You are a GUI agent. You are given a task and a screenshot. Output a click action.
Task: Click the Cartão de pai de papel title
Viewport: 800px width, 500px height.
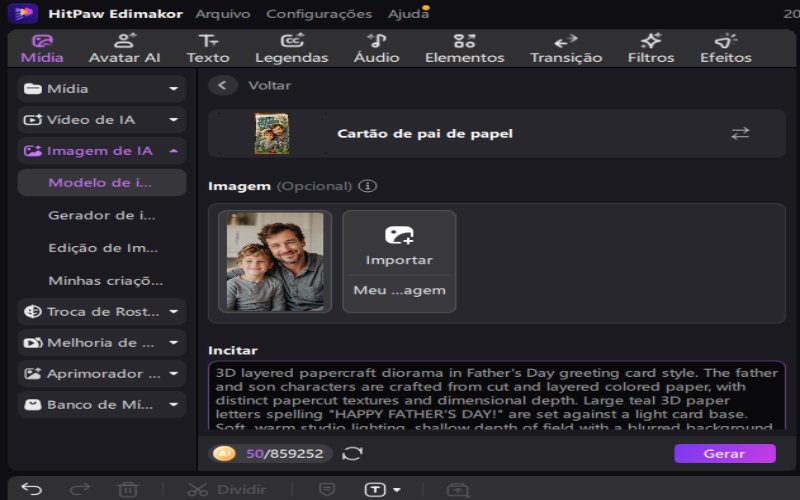(425, 134)
